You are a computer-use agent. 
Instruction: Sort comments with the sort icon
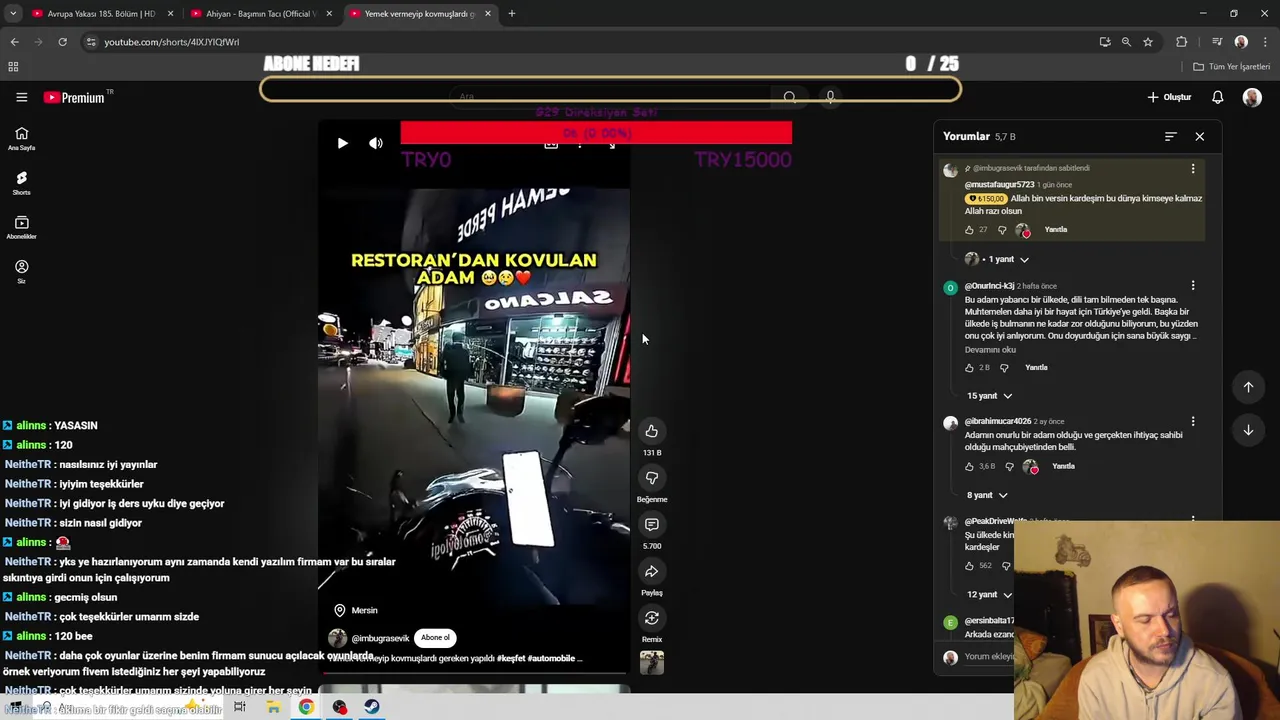[x=1170, y=136]
